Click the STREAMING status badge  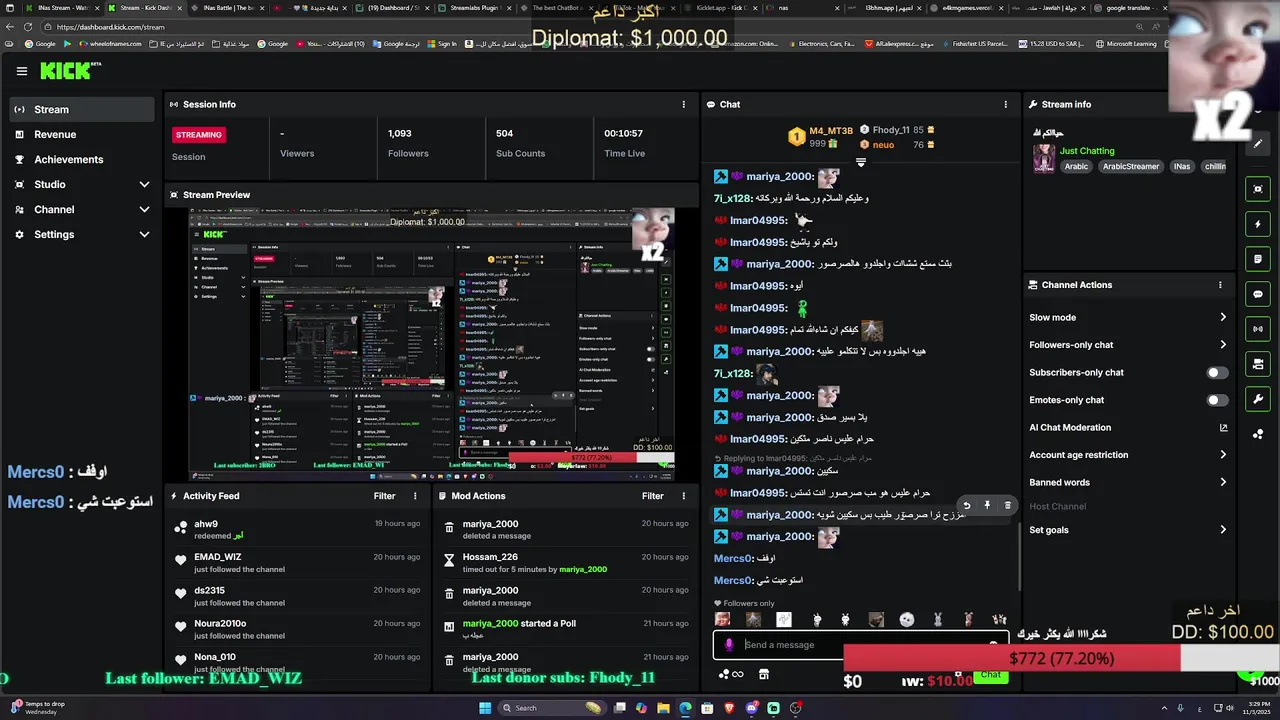tap(199, 135)
